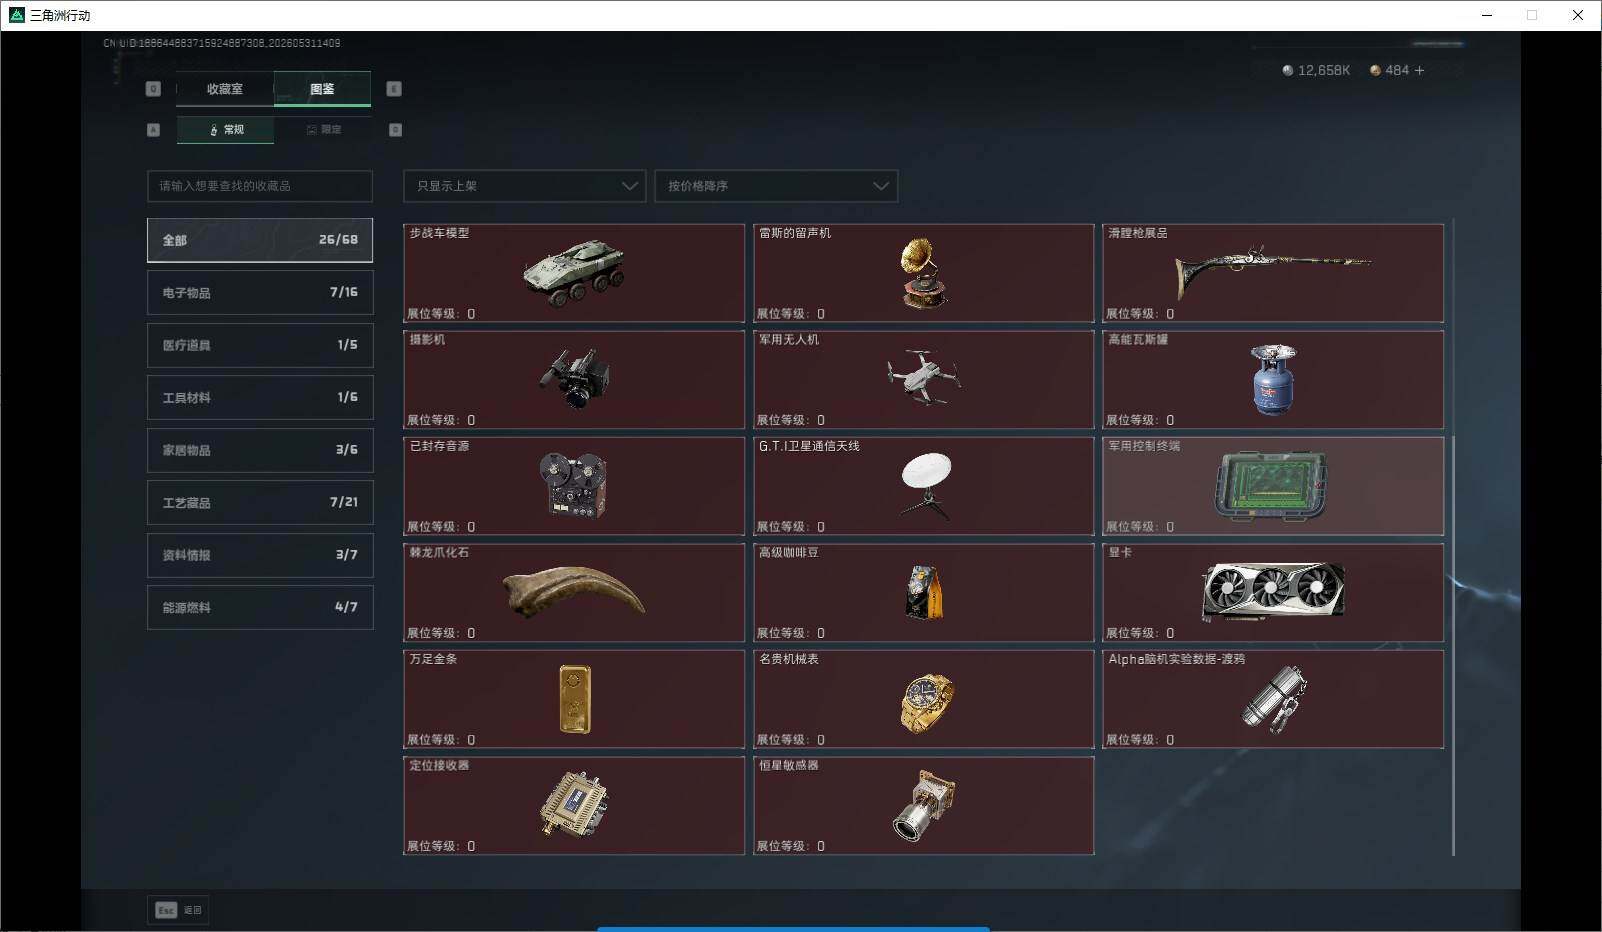Viewport: 1602px width, 932px height.
Task: Click the 12,658K currency amount
Action: click(1324, 70)
